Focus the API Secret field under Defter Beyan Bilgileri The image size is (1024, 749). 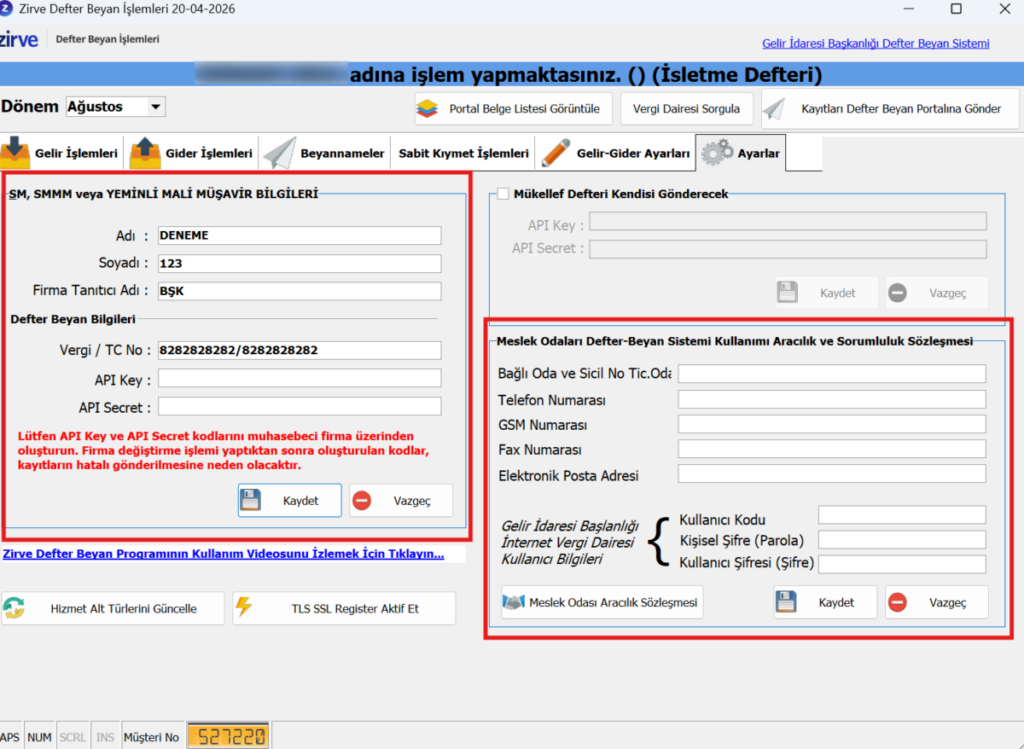tap(299, 407)
